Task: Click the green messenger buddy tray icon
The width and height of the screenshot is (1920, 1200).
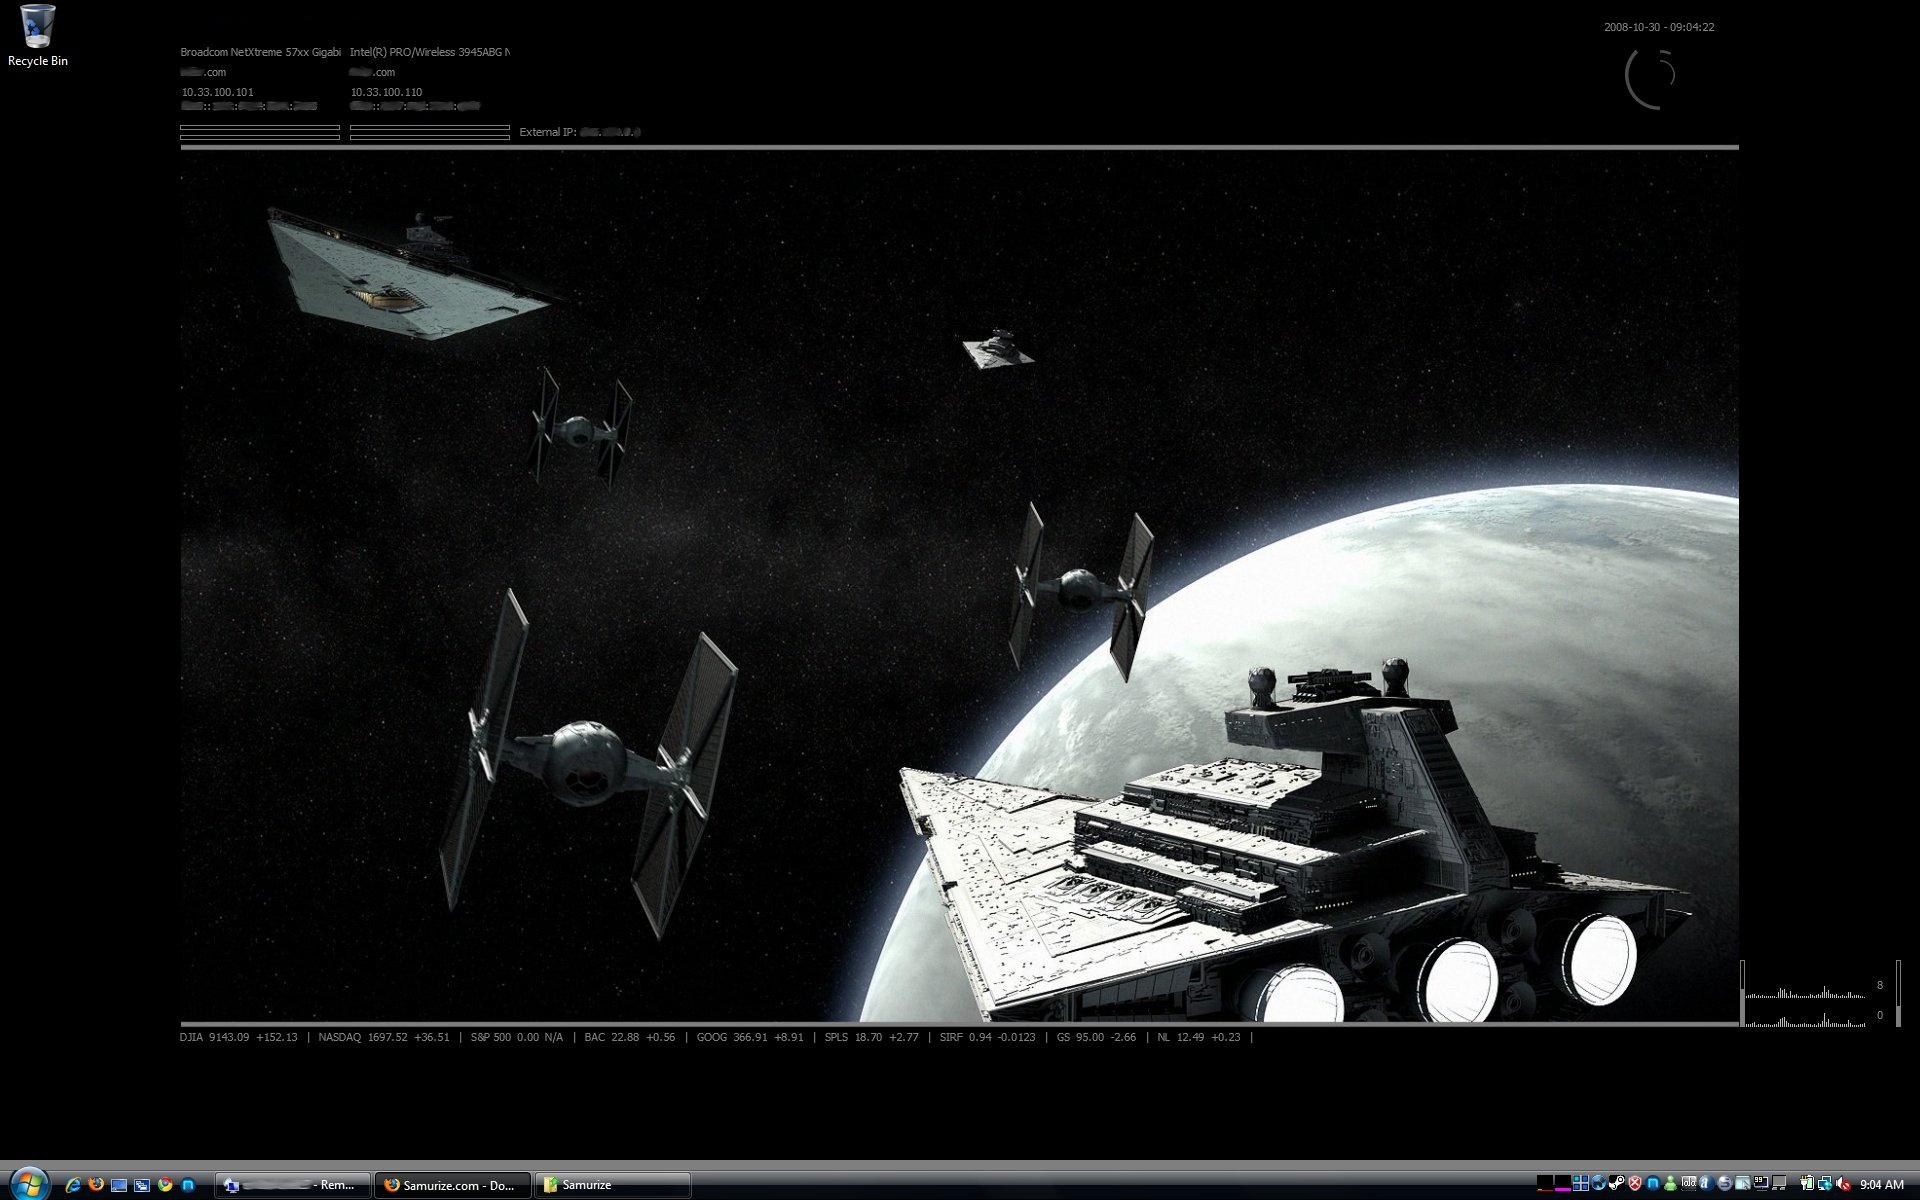Action: (x=1670, y=1184)
